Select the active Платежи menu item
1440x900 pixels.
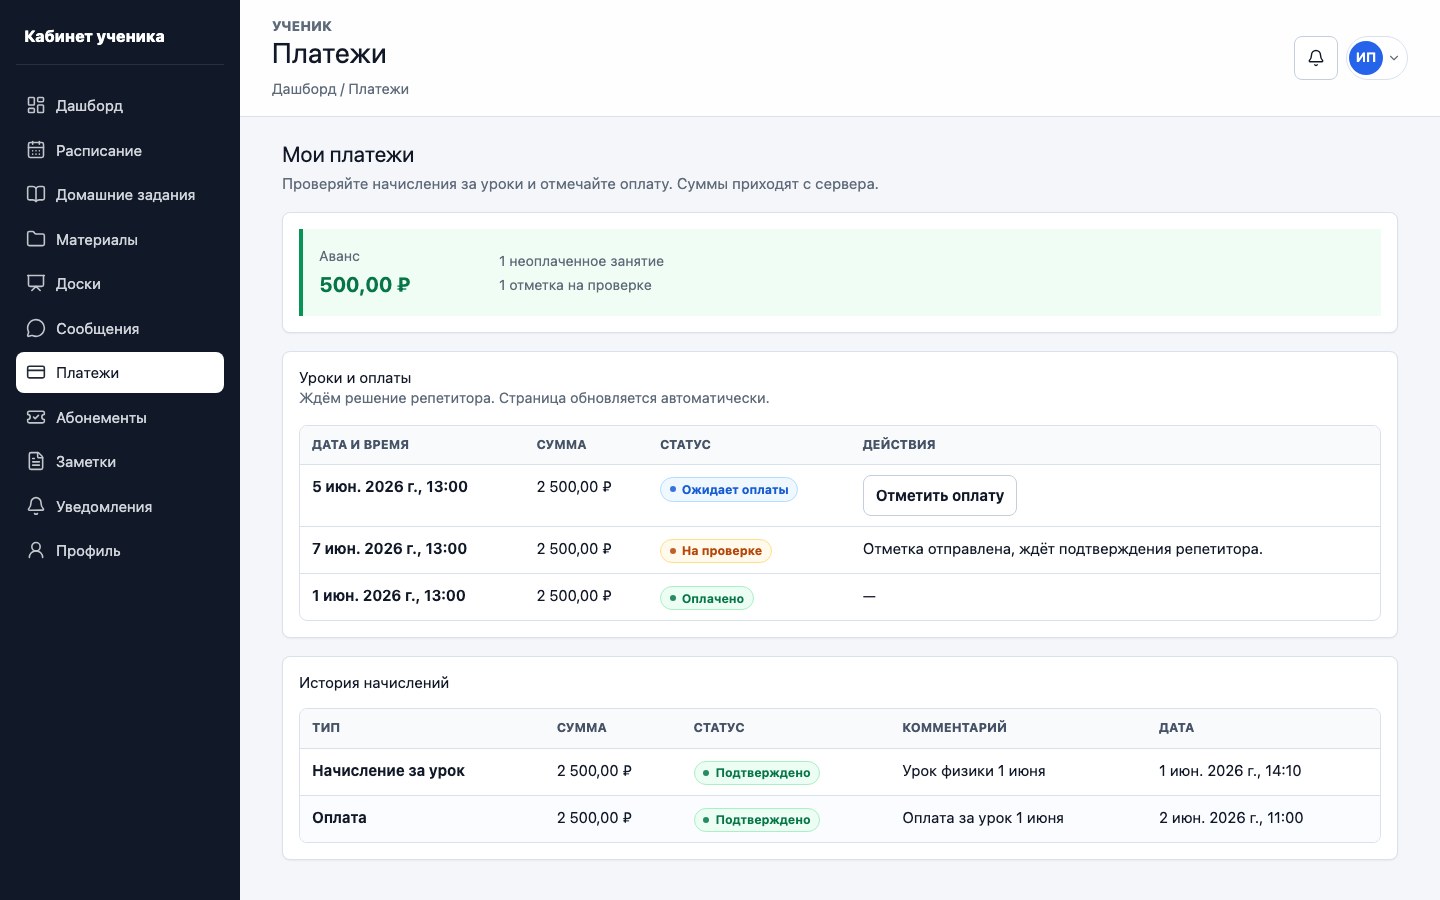(x=120, y=372)
